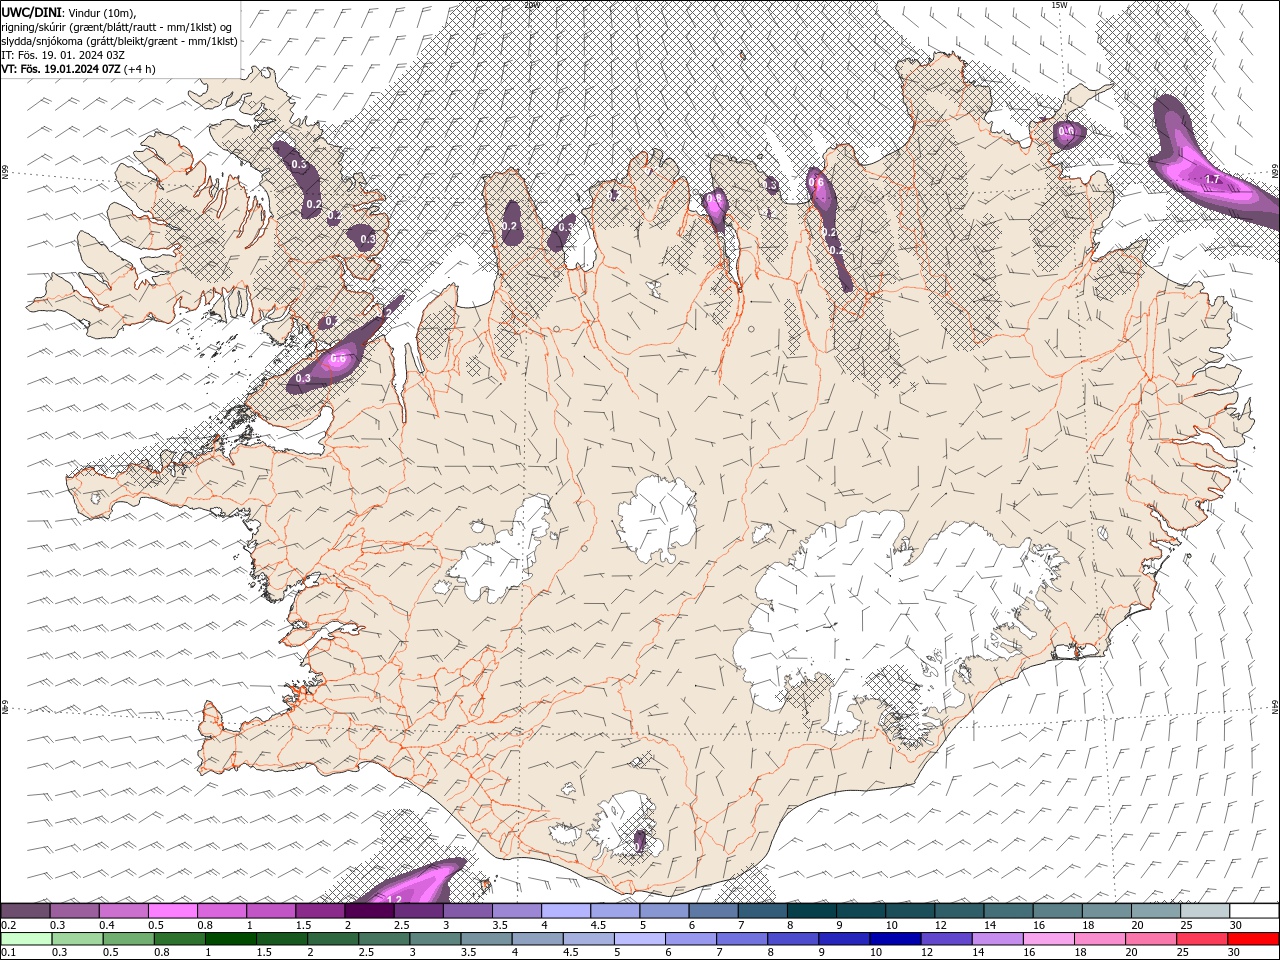Click the pale pink swatch labeled 16, lower row
This screenshot has height=960, width=1280.
[x=1048, y=939]
